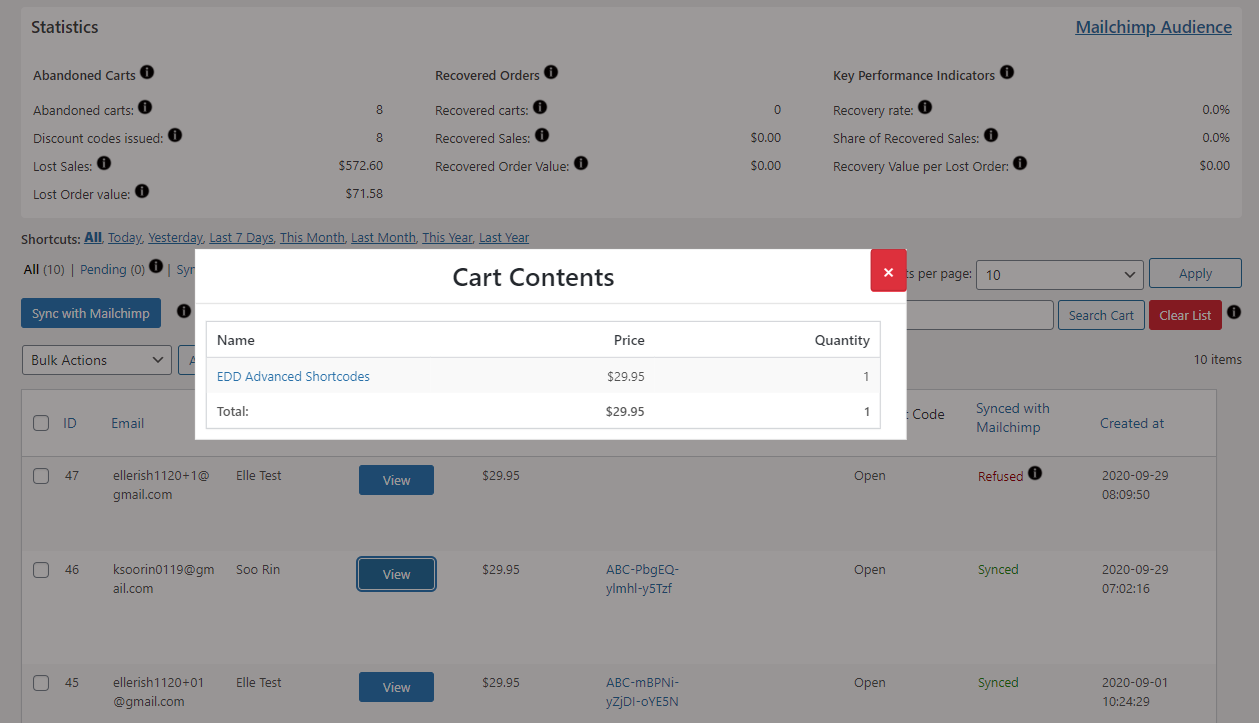
Task: Filter by This Month shortcut
Action: (312, 238)
